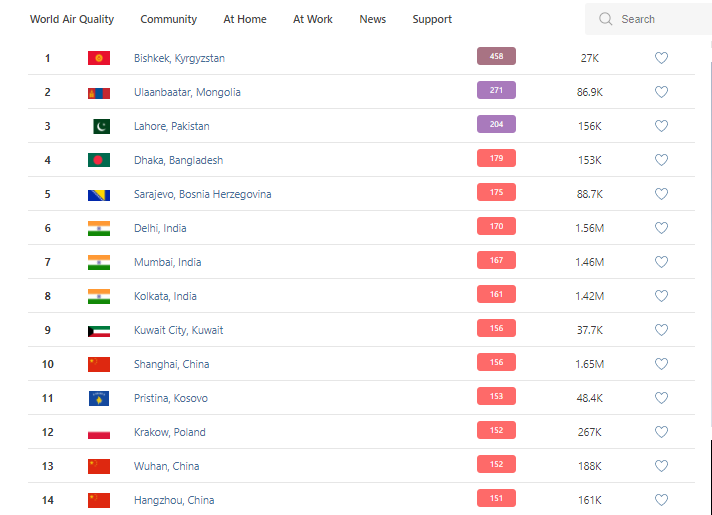
Task: Click the Pakistan flag beside Lahore
Action: coord(101,126)
